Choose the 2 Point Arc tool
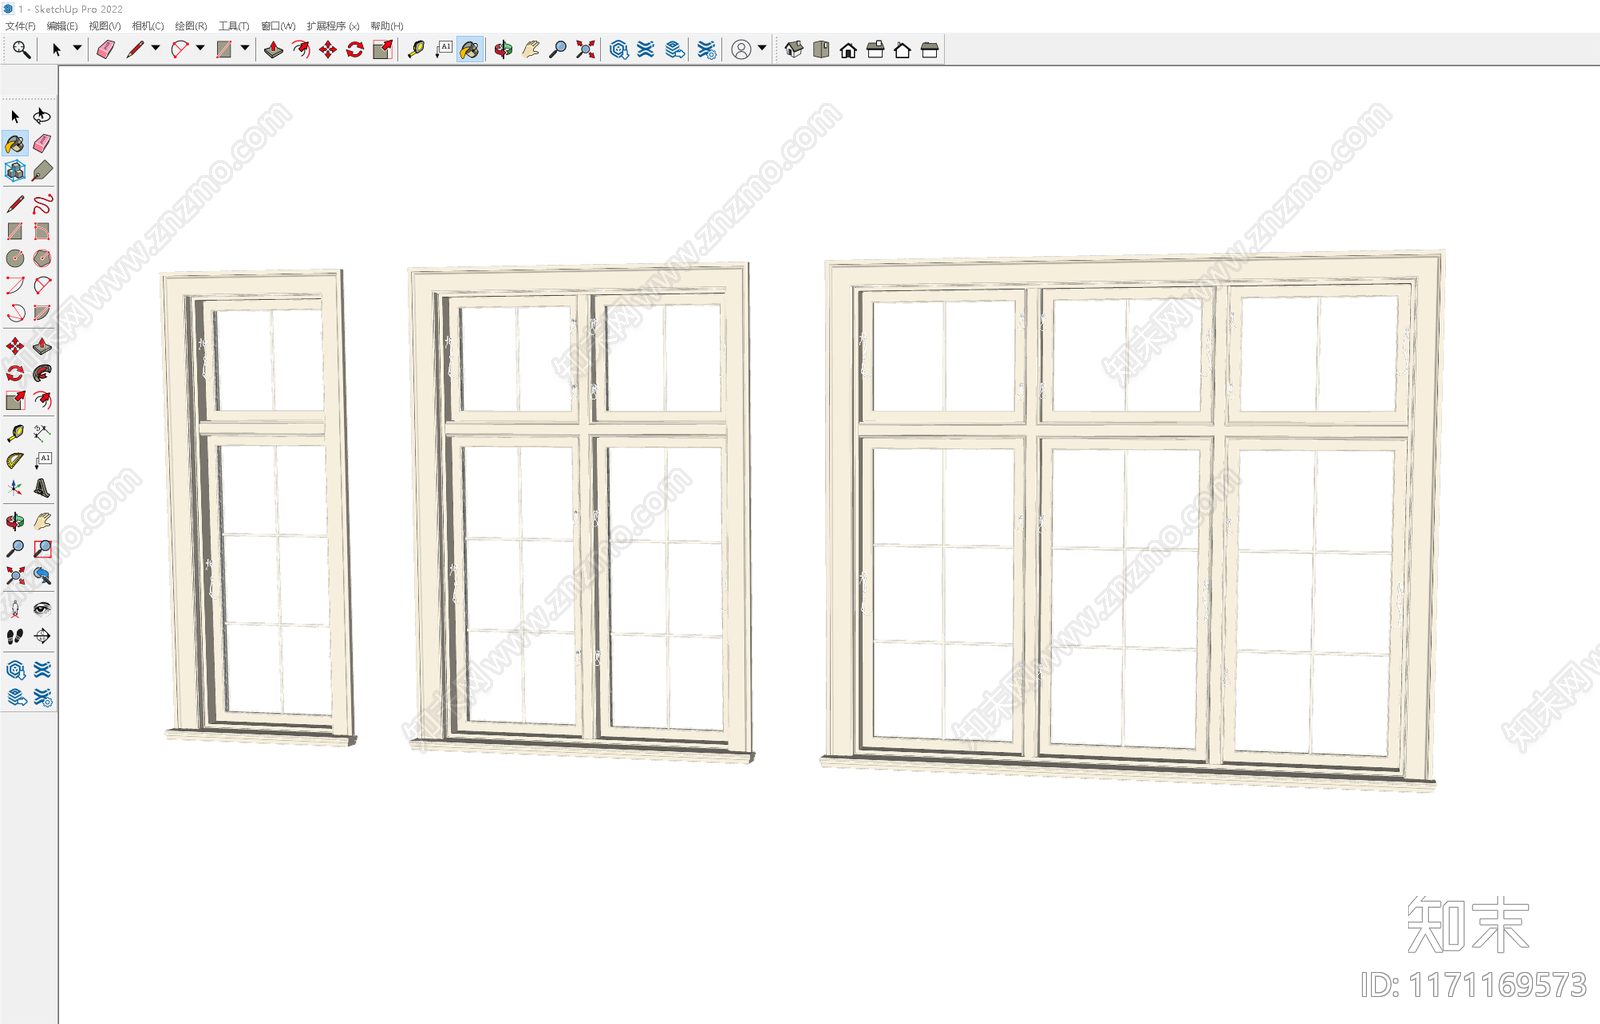The height and width of the screenshot is (1024, 1600). click(x=42, y=285)
